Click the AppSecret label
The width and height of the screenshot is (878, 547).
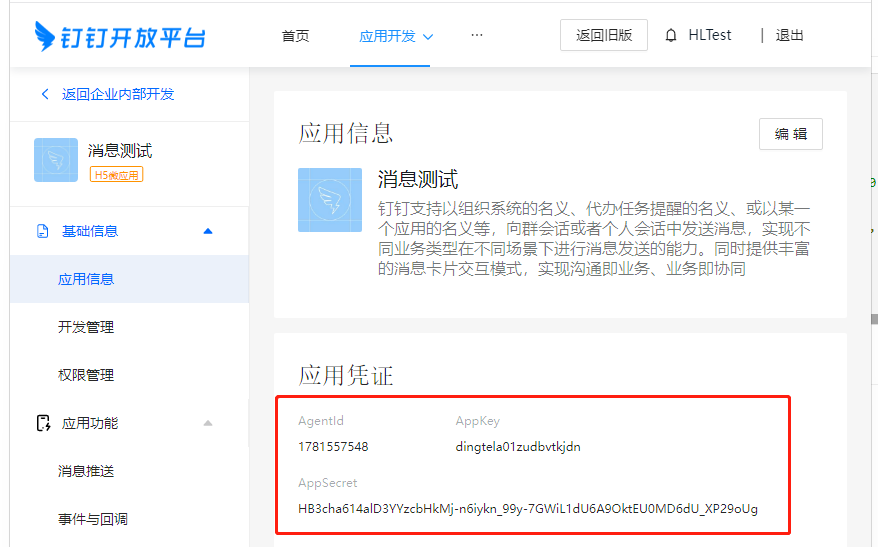pyautogui.click(x=328, y=483)
